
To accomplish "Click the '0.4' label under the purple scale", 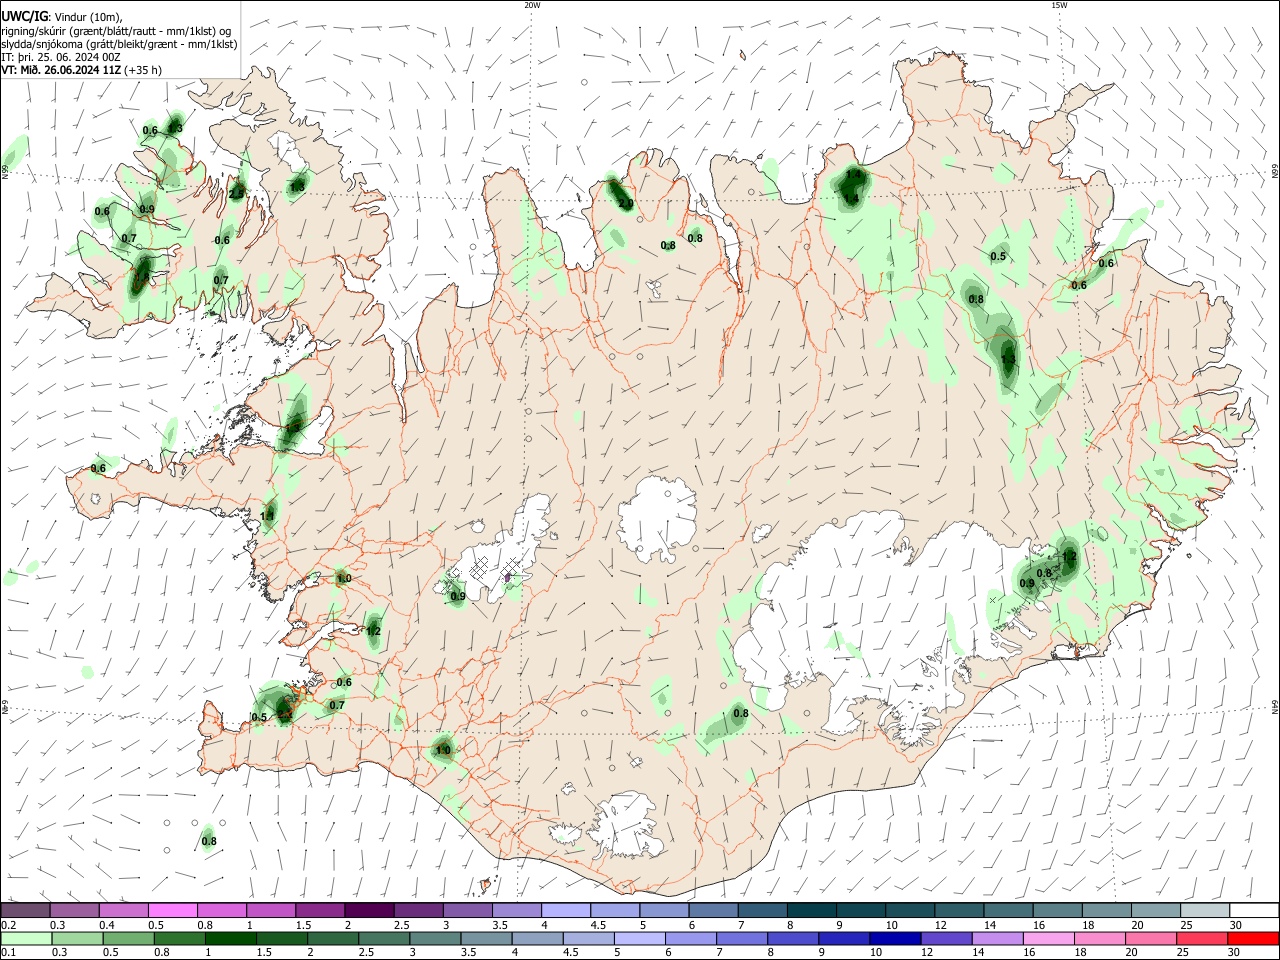I will coord(107,925).
